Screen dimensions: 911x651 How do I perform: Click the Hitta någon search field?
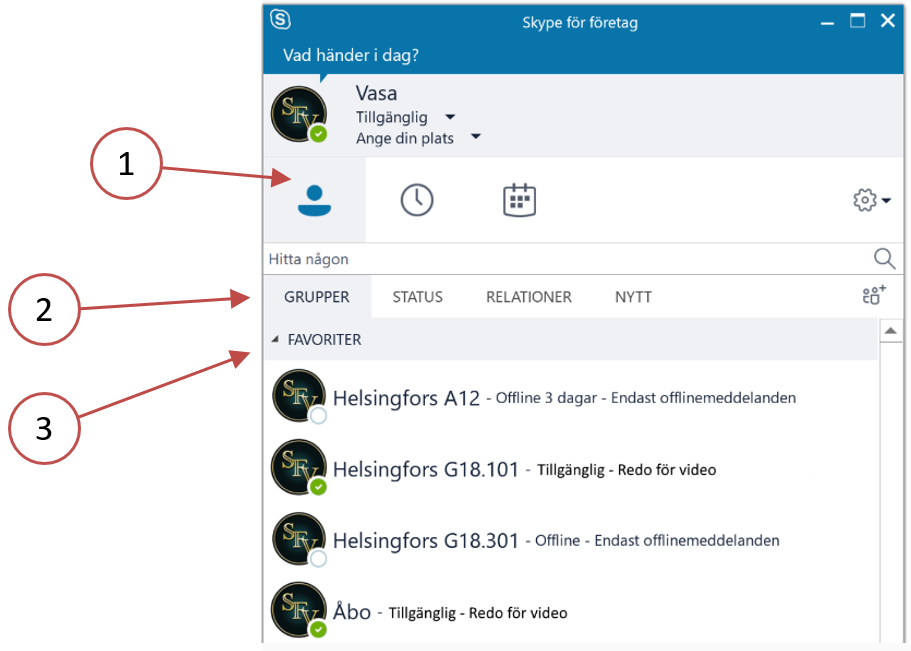point(560,259)
